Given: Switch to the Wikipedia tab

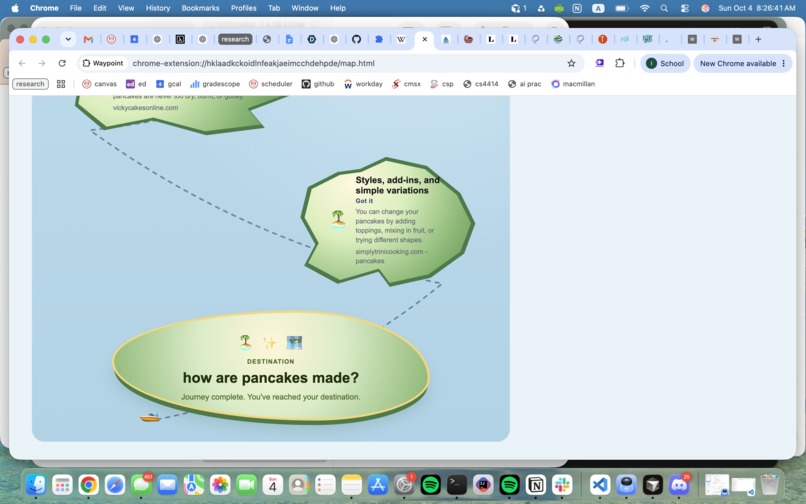Looking at the screenshot, I should pyautogui.click(x=401, y=39).
